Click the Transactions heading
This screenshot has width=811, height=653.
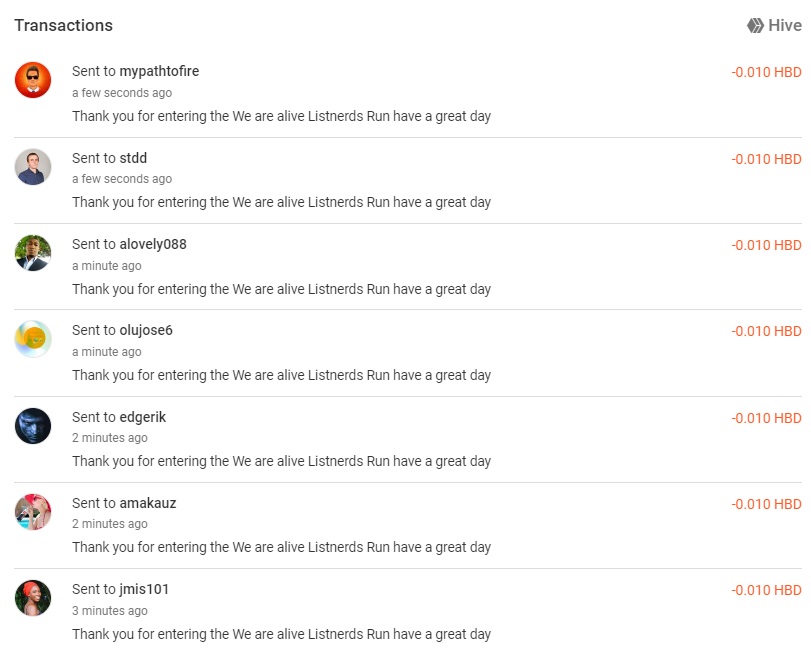pos(64,25)
